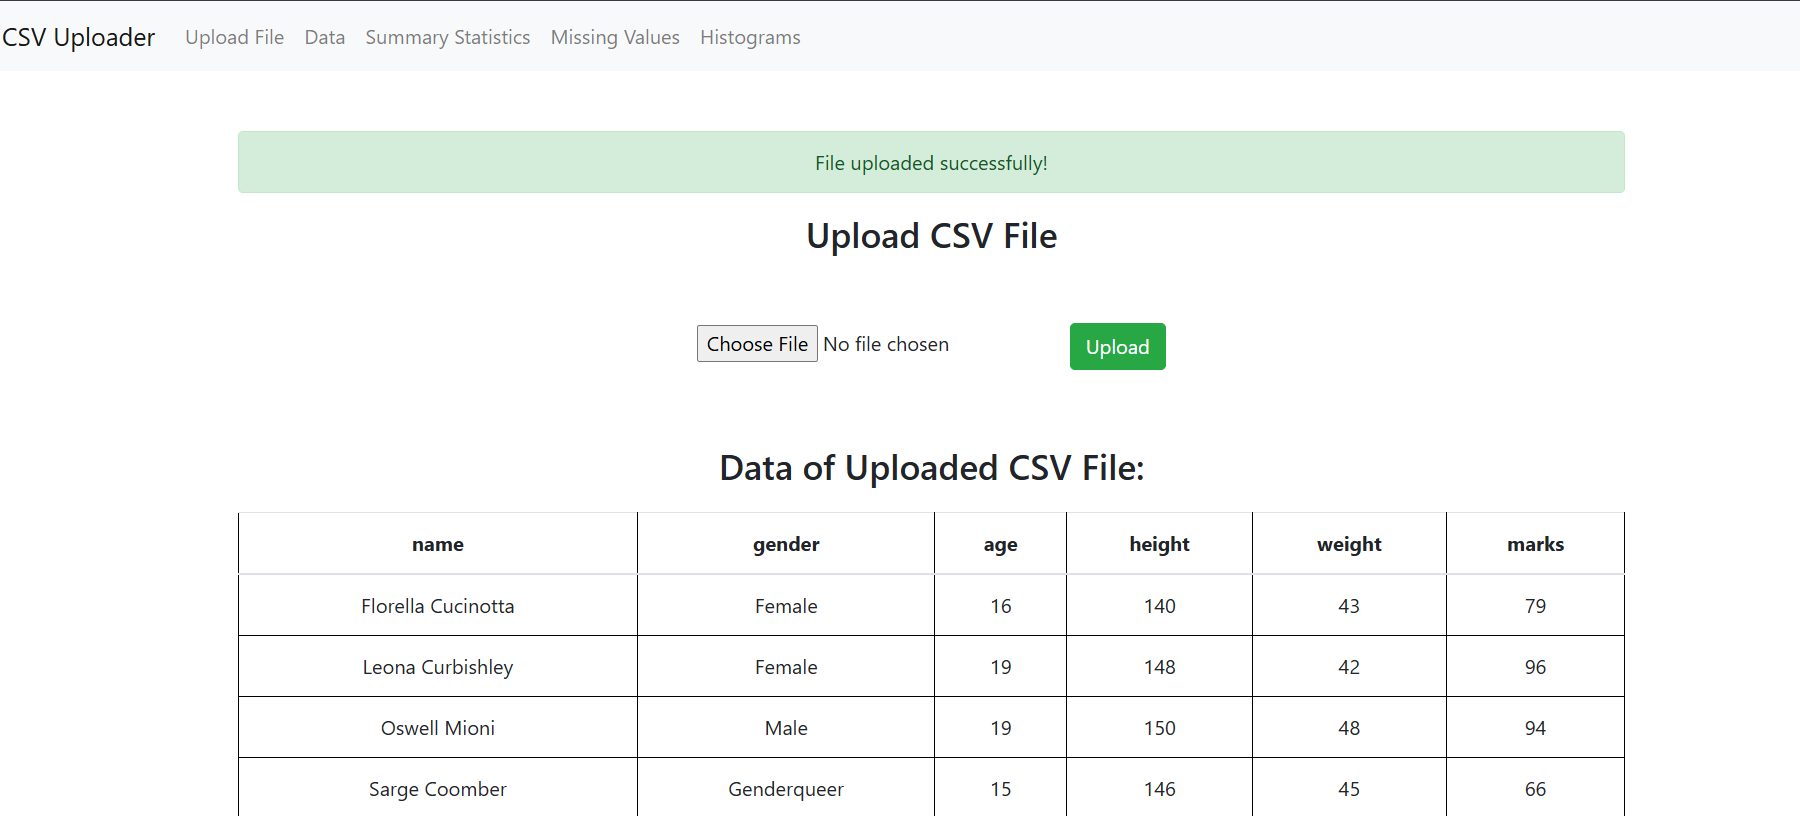This screenshot has width=1800, height=816.
Task: Select the name column header
Action: 438,544
